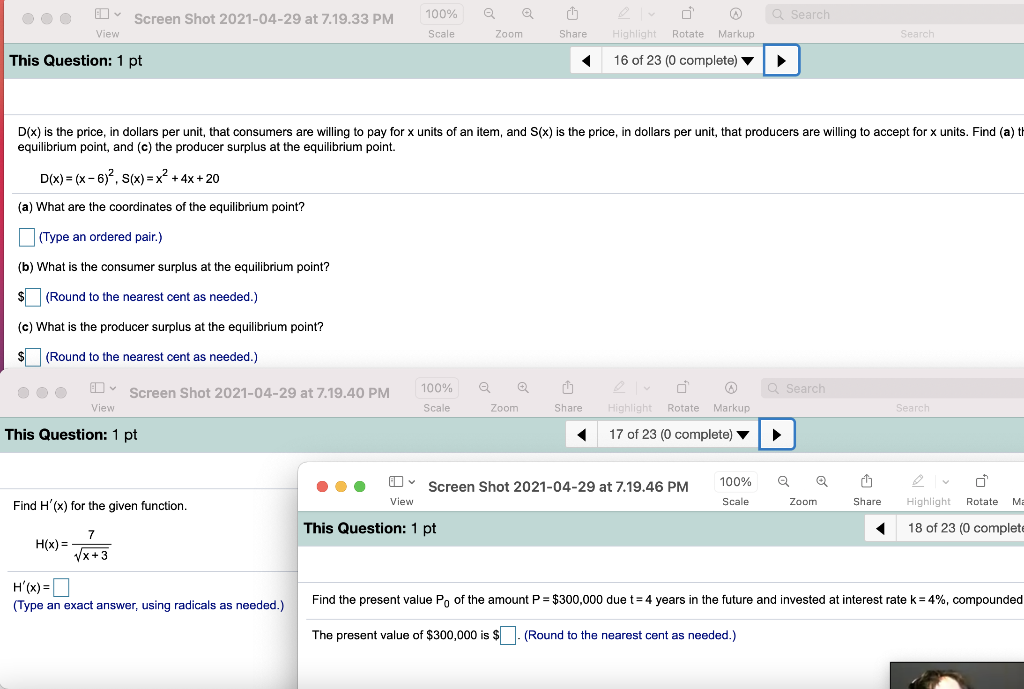Image resolution: width=1024 pixels, height=689 pixels.
Task: Click the 100% Scale control in the top toolbar
Action: (439, 14)
